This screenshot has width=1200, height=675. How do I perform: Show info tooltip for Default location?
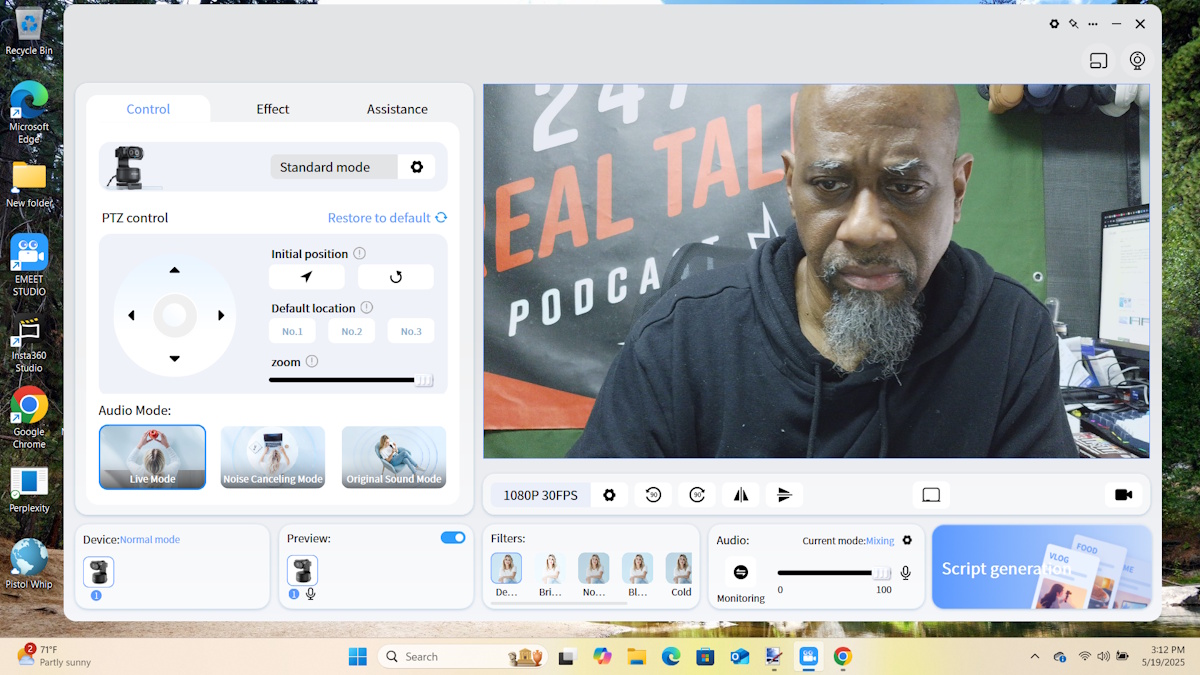(367, 308)
